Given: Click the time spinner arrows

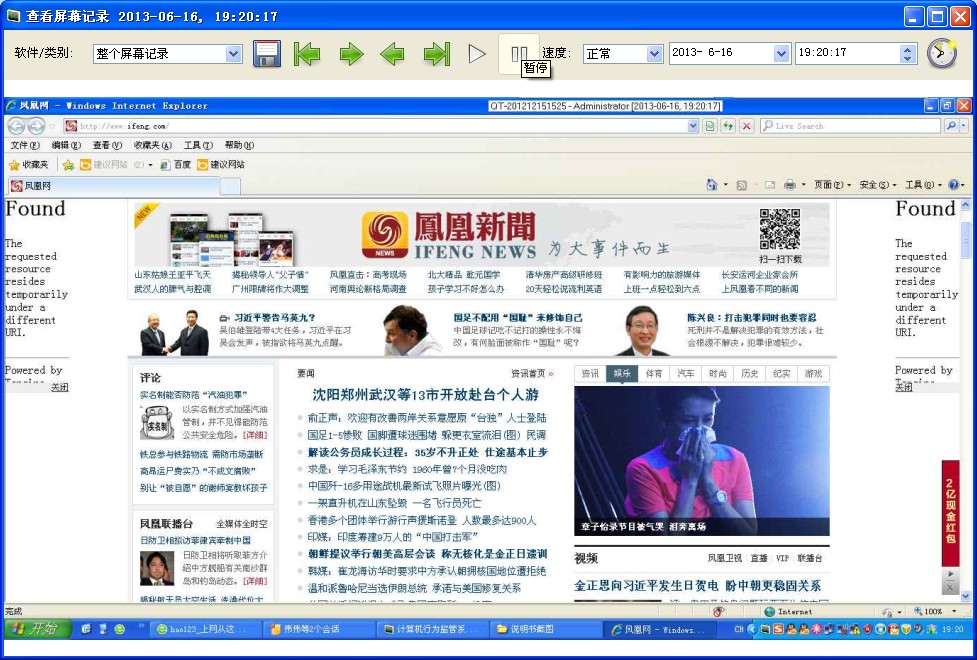Looking at the screenshot, I should pos(908,53).
